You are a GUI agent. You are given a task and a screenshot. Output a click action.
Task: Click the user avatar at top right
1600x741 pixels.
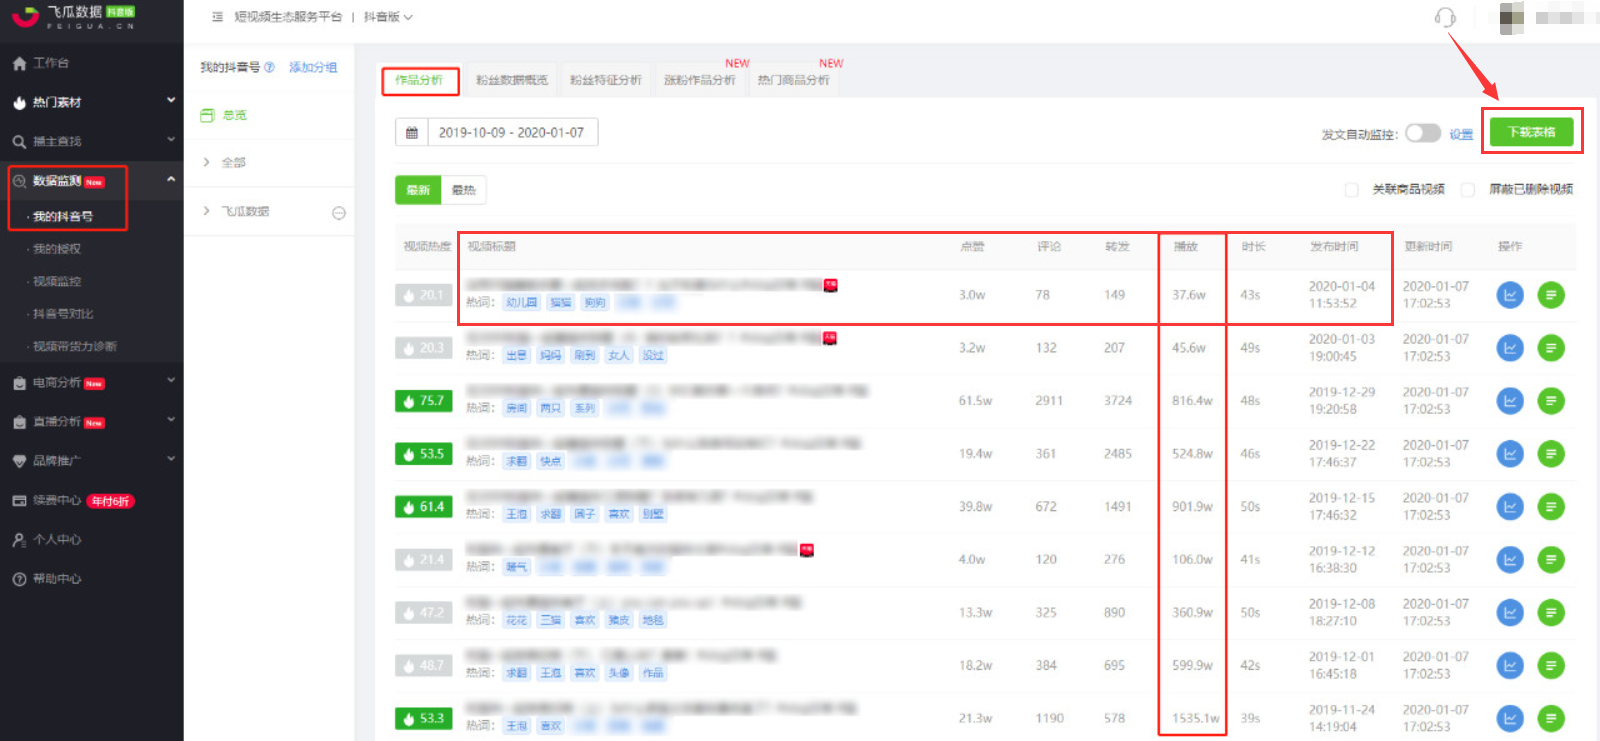point(1512,17)
